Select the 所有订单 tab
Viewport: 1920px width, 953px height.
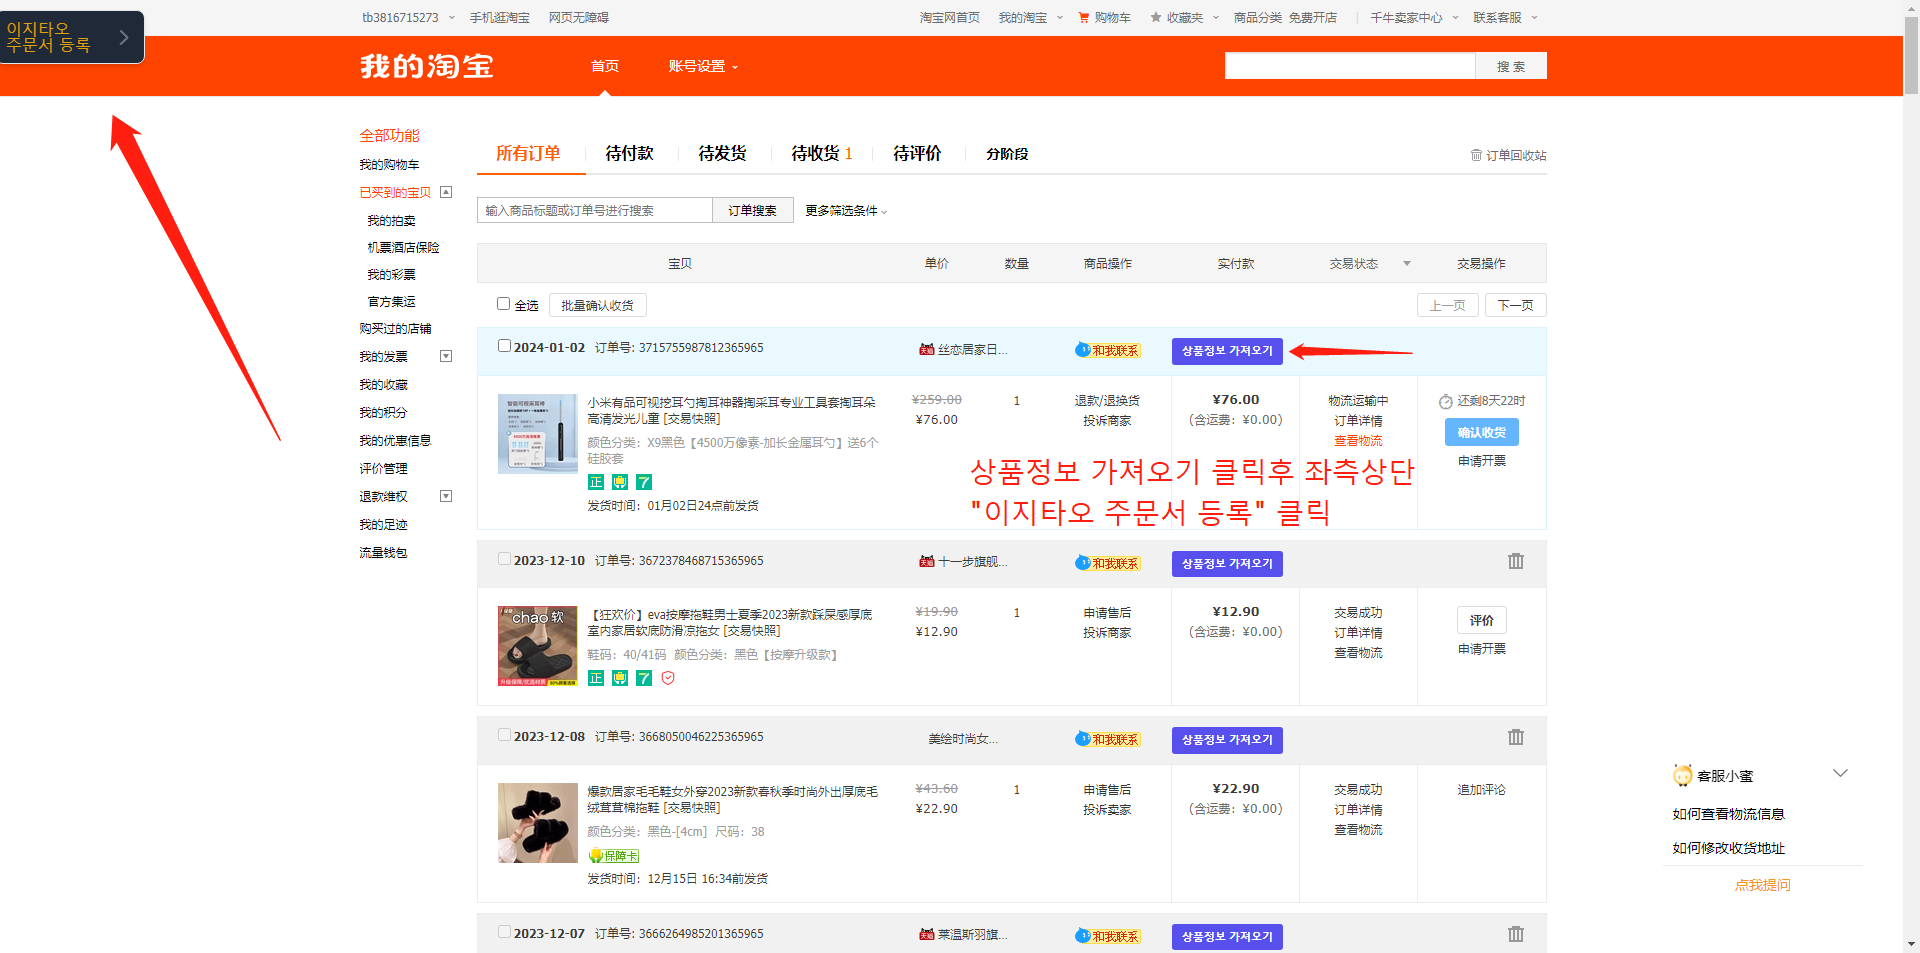(528, 153)
